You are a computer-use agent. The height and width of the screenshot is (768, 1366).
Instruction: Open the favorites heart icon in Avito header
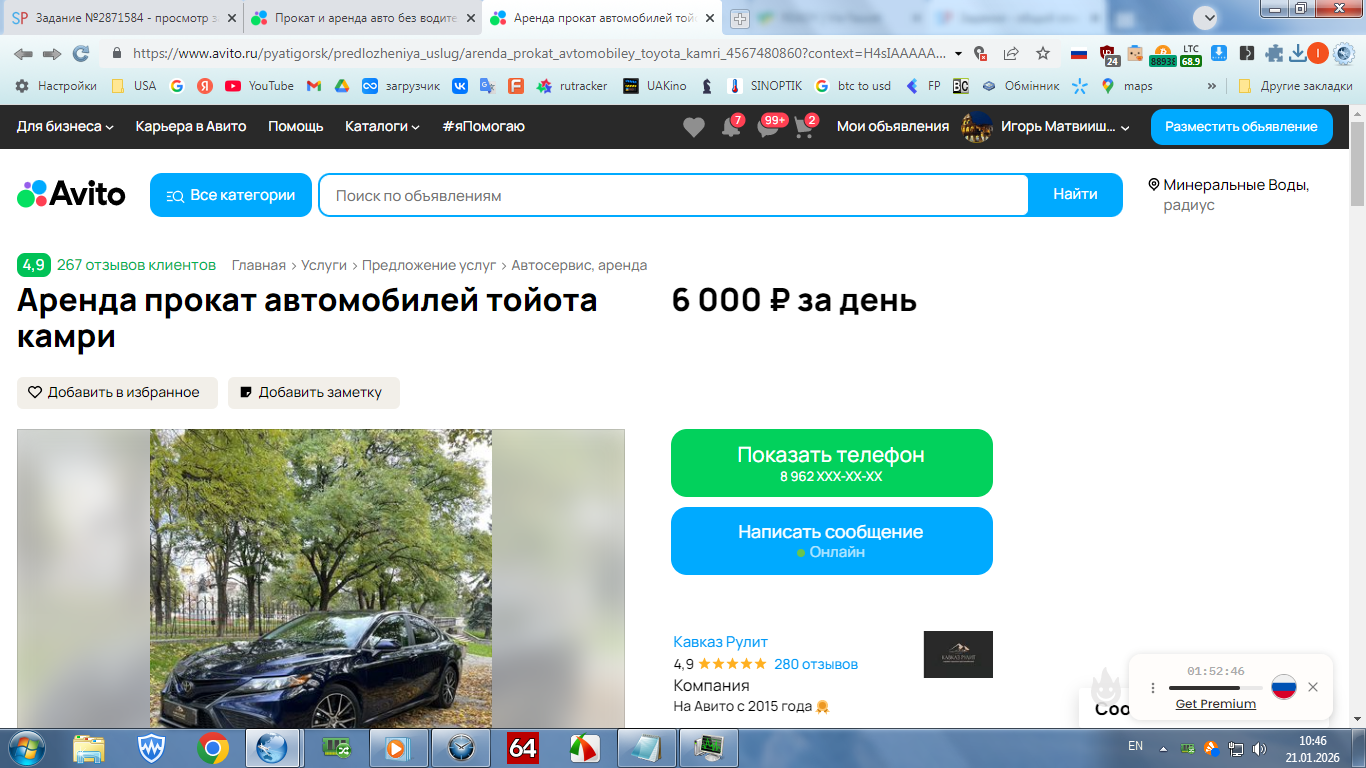pyautogui.click(x=693, y=127)
